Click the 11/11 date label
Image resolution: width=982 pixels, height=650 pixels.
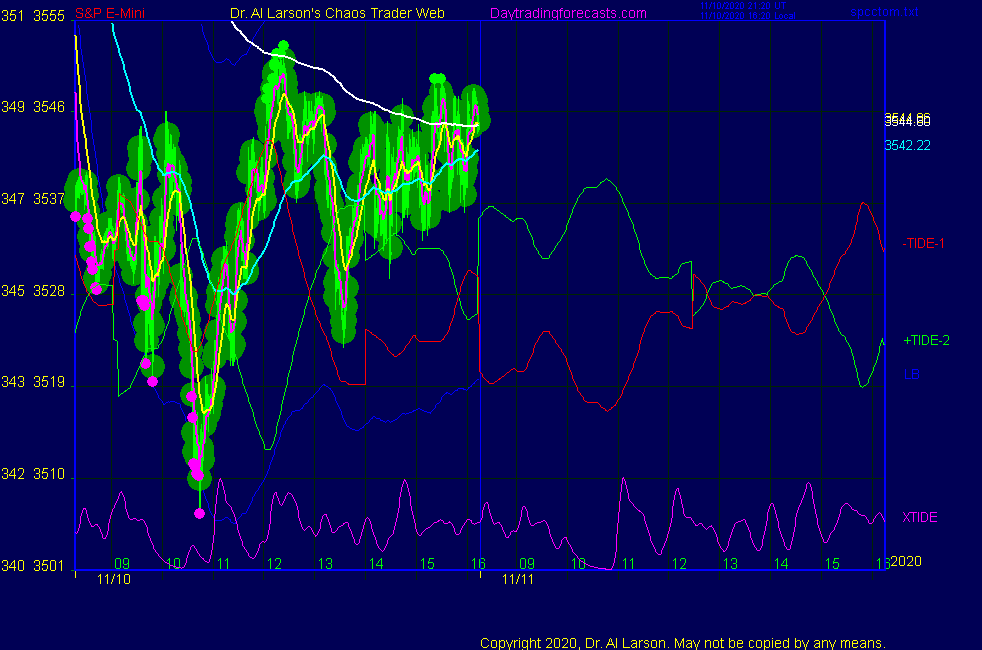[518, 579]
